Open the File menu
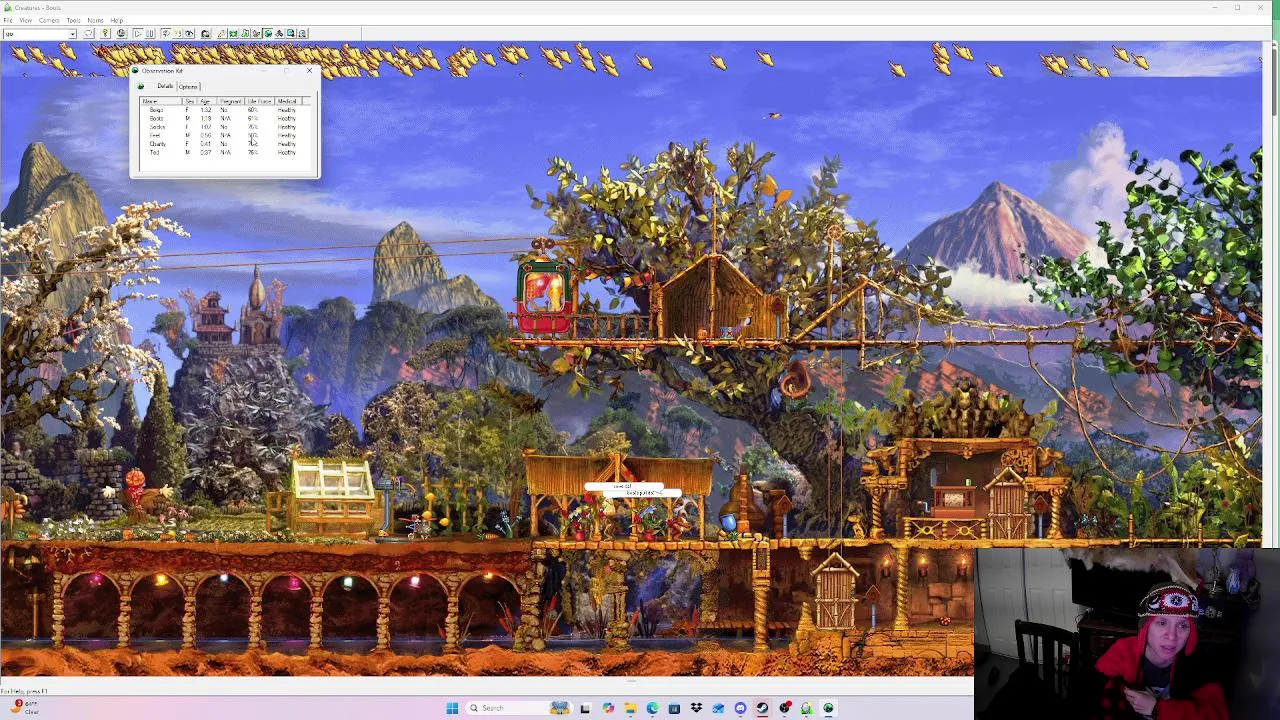The width and height of the screenshot is (1280, 720). point(7,20)
